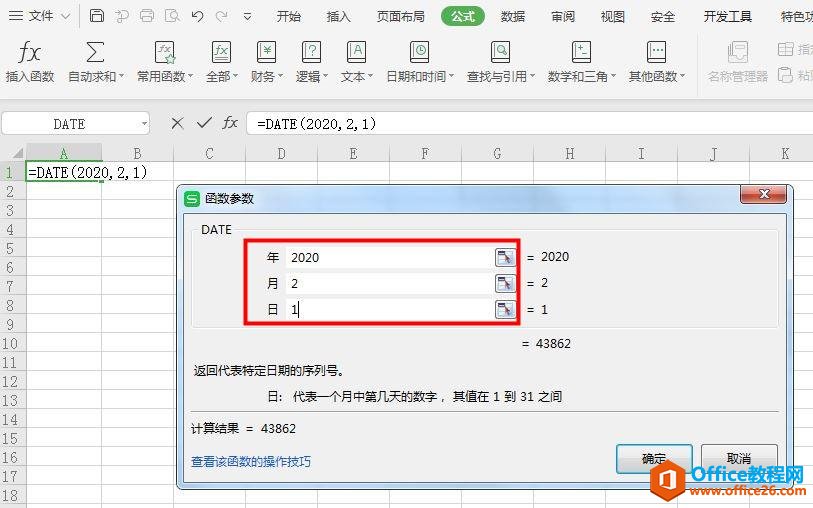The width and height of the screenshot is (813, 508).
Task: Select column B header
Action: pyautogui.click(x=137, y=153)
